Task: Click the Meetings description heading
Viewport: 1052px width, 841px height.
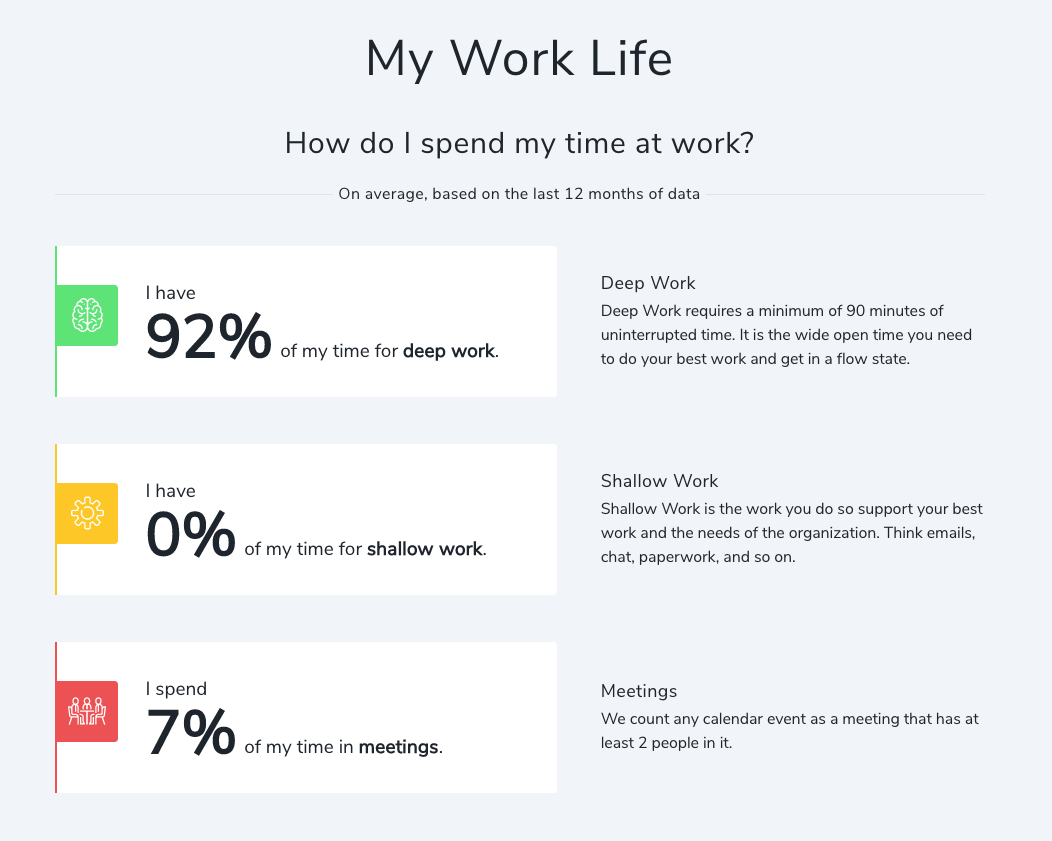Action: click(x=639, y=691)
